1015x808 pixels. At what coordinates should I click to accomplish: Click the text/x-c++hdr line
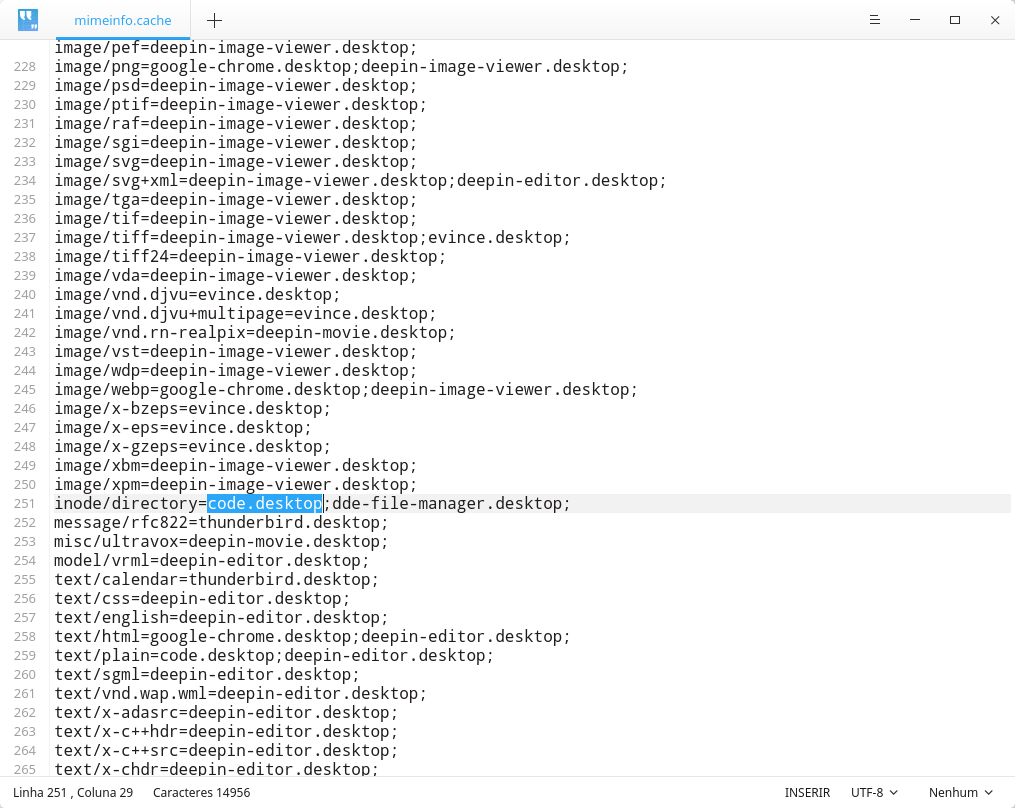pos(226,732)
